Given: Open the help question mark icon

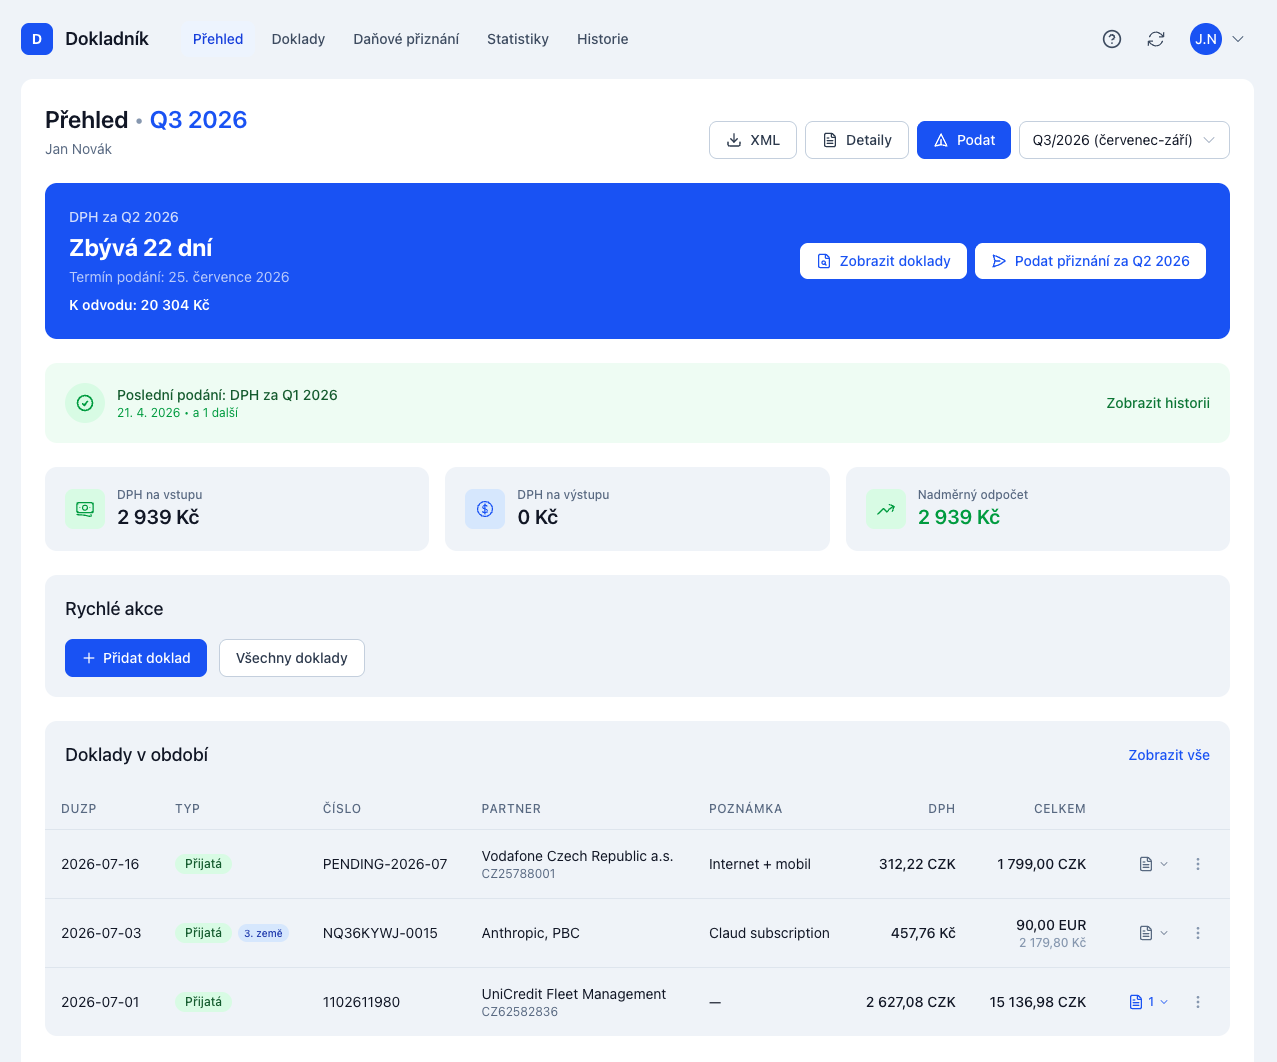Looking at the screenshot, I should tap(1112, 39).
